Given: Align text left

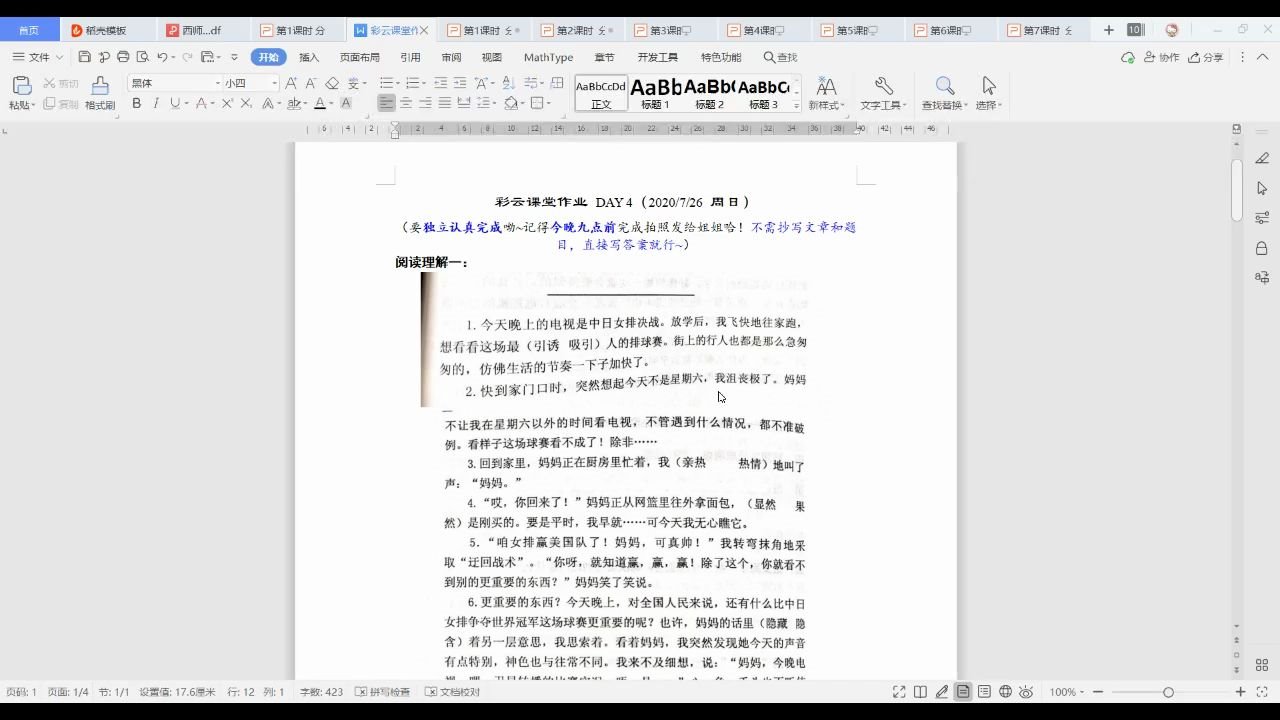Looking at the screenshot, I should click(x=387, y=103).
